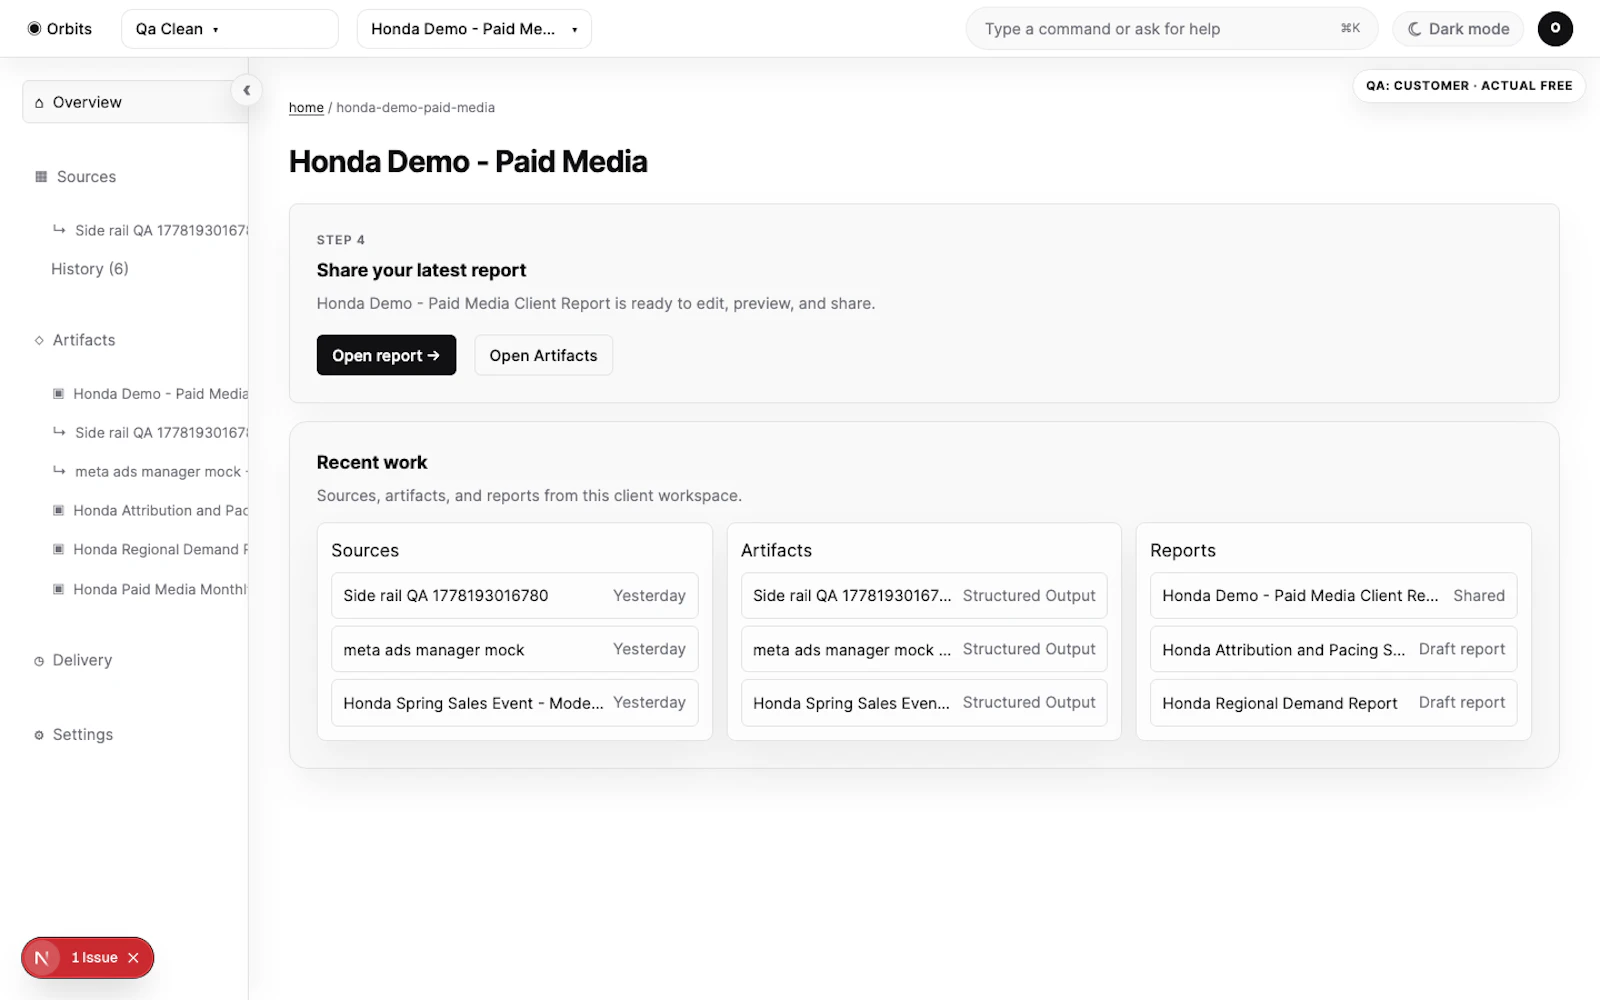Click the Sources grid icon in sidebar

pos(41,177)
